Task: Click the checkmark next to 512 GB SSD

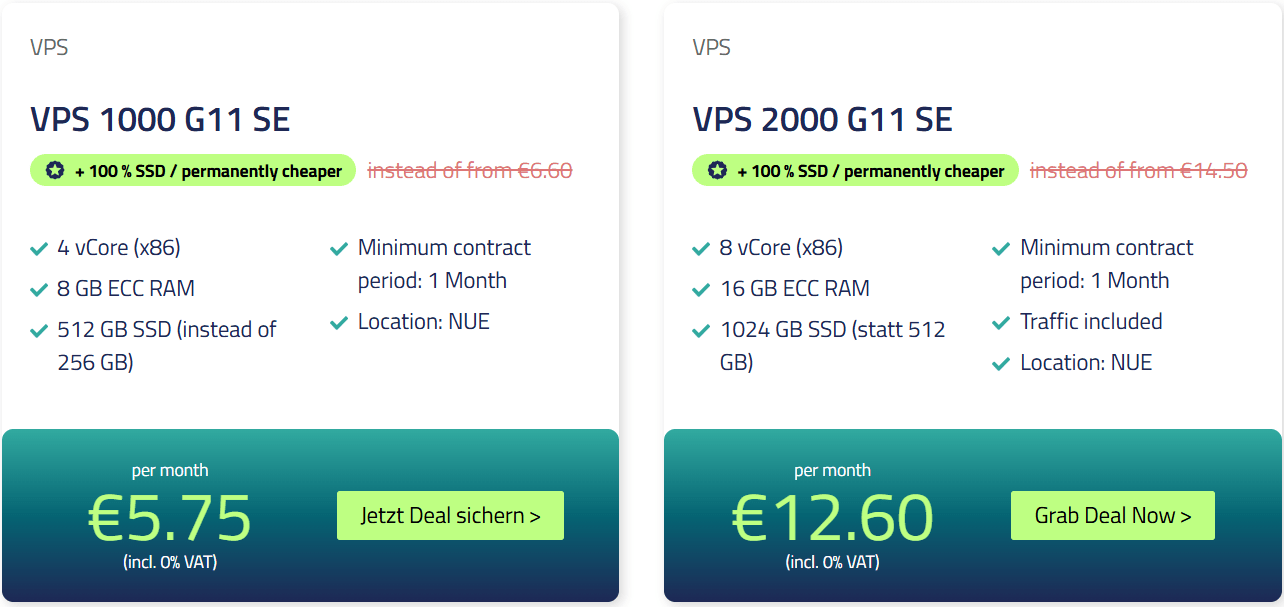Action: click(39, 331)
